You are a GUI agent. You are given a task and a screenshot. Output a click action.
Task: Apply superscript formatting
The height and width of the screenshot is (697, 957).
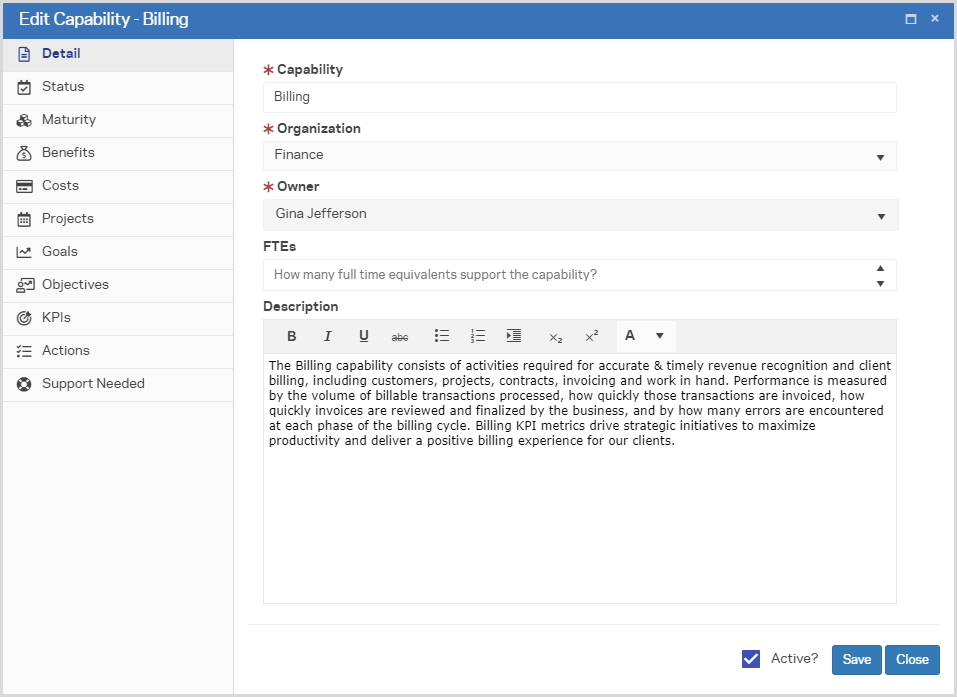tap(592, 336)
